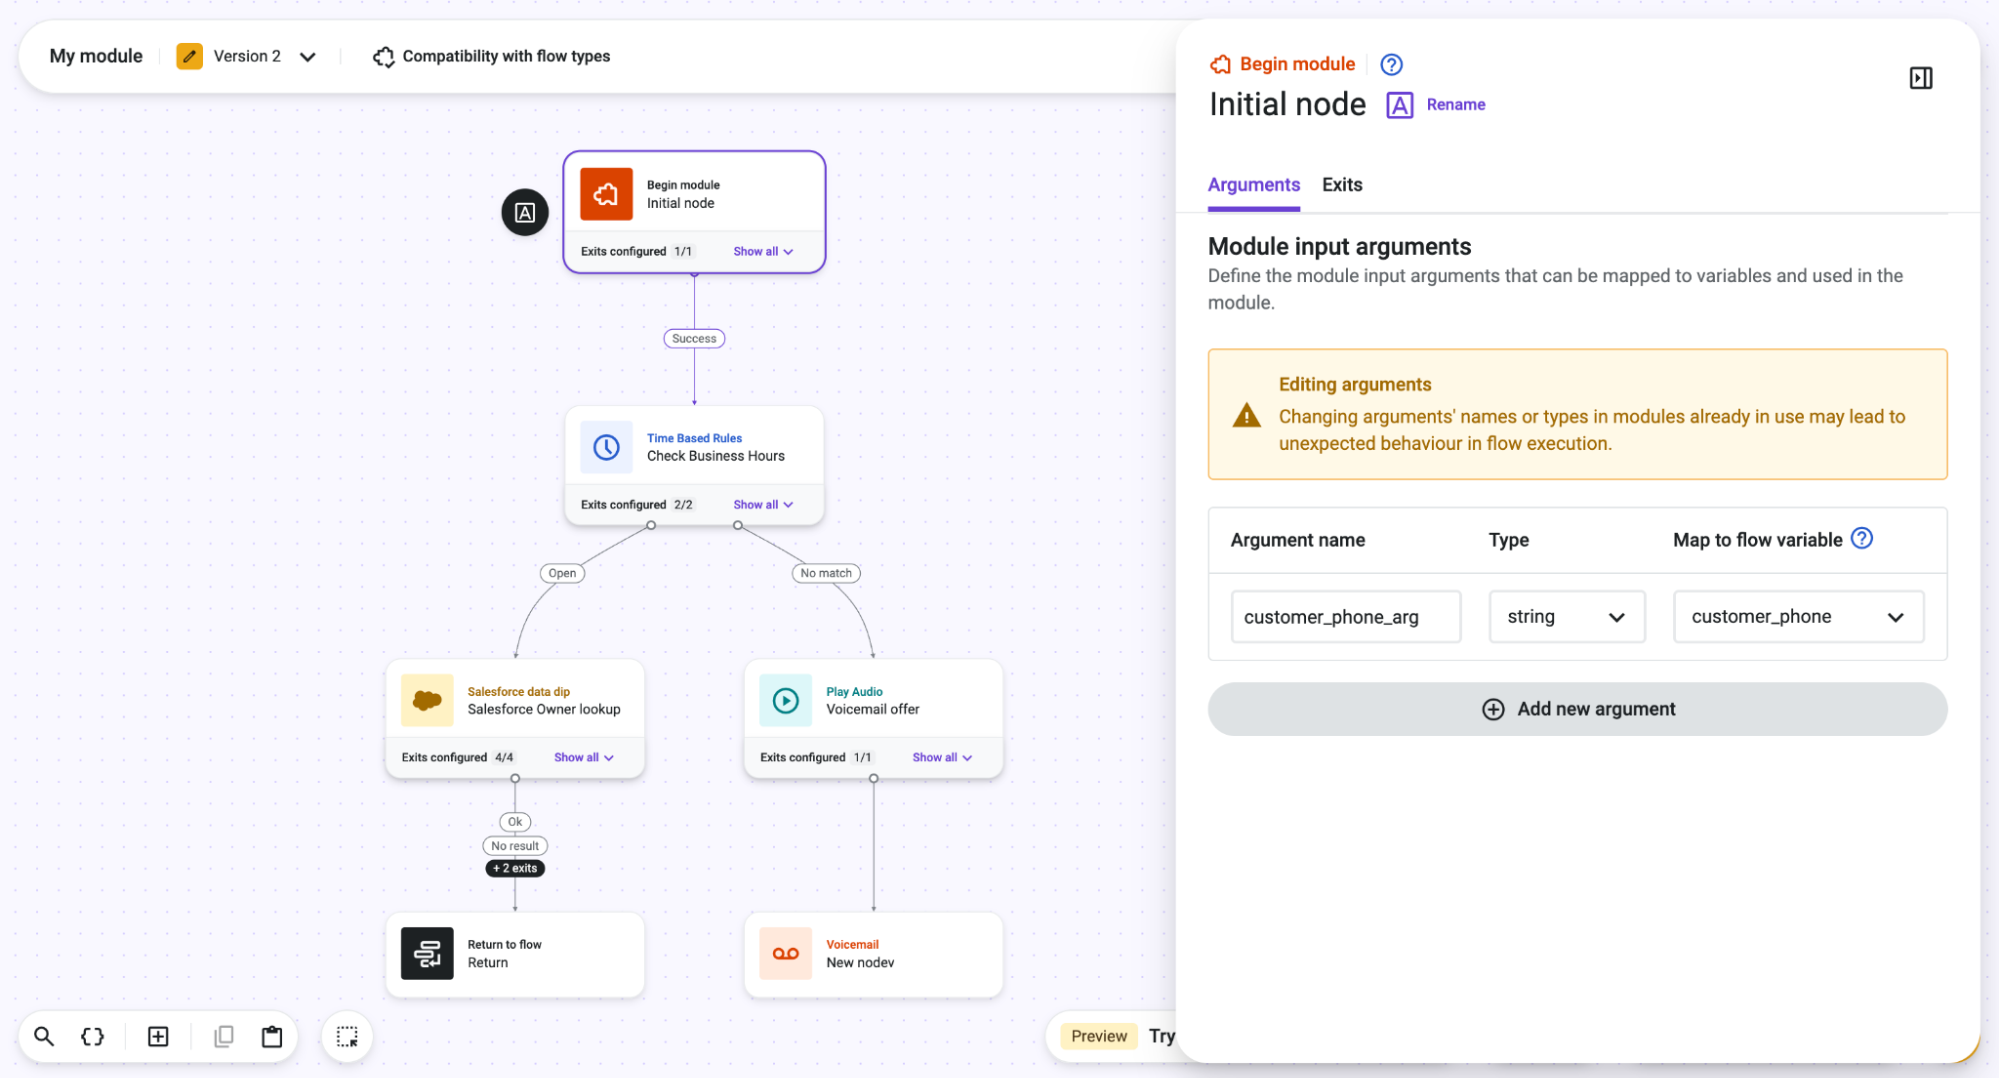Expand Show all exits on Check Business Hours
The image size is (1999, 1078).
point(763,505)
